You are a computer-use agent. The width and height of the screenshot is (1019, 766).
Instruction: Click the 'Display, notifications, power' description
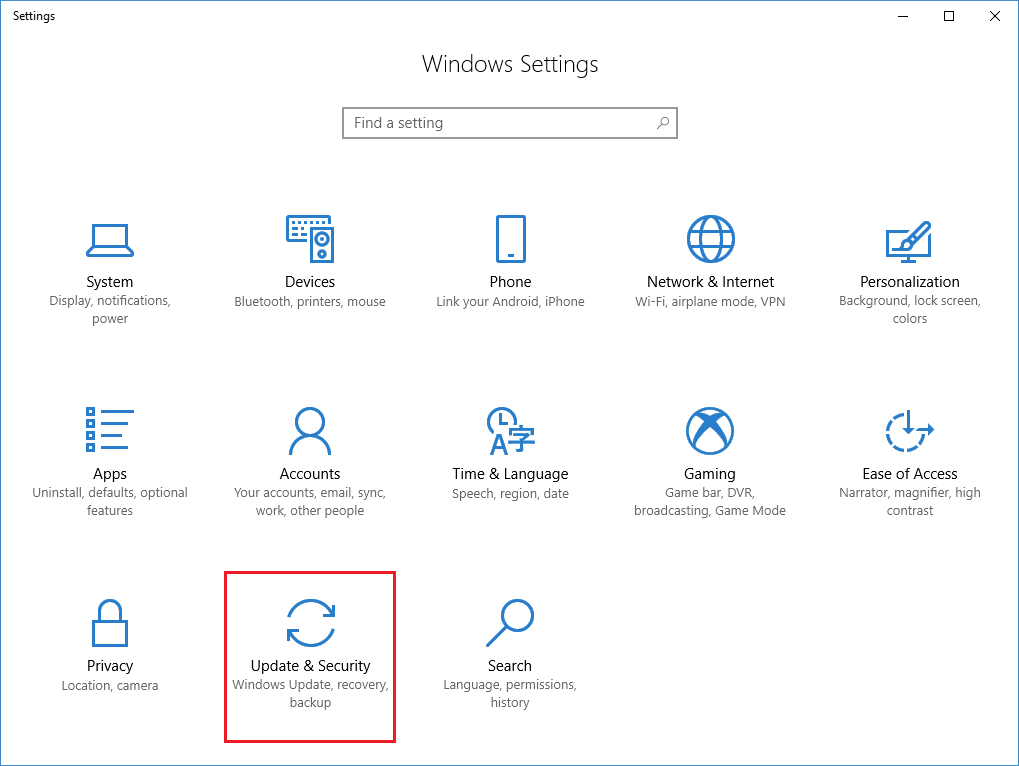[110, 310]
